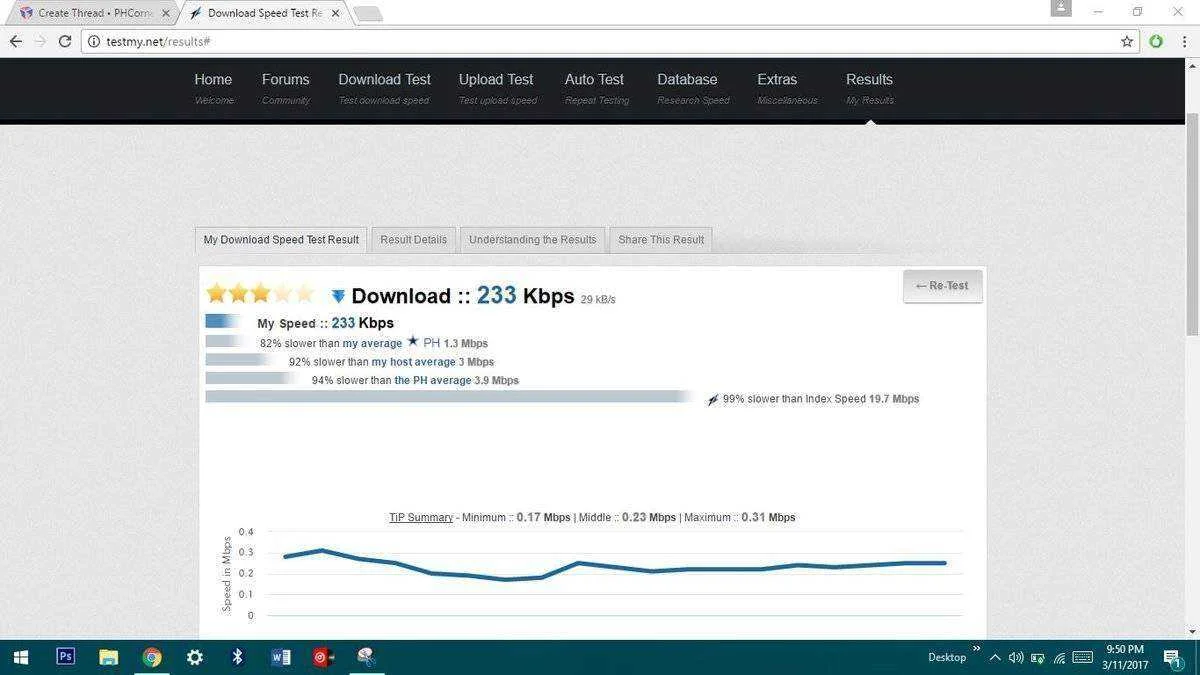Image resolution: width=1200 pixels, height=675 pixels.
Task: Open Word from the taskbar
Action: 281,657
